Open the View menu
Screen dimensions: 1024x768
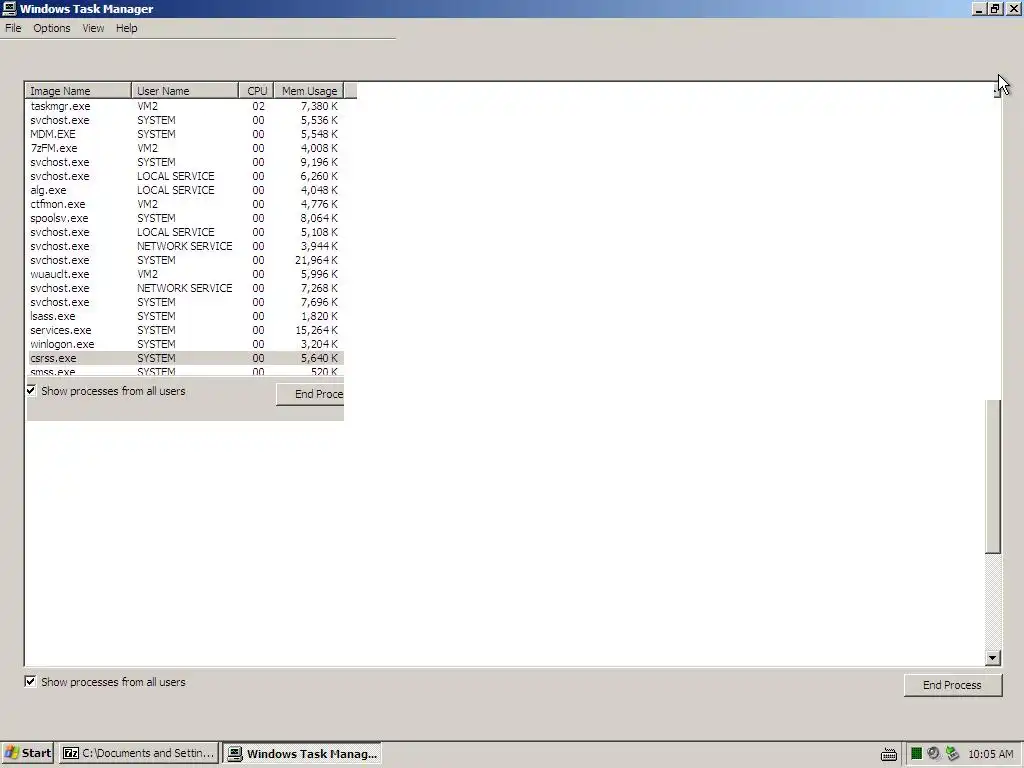click(93, 28)
